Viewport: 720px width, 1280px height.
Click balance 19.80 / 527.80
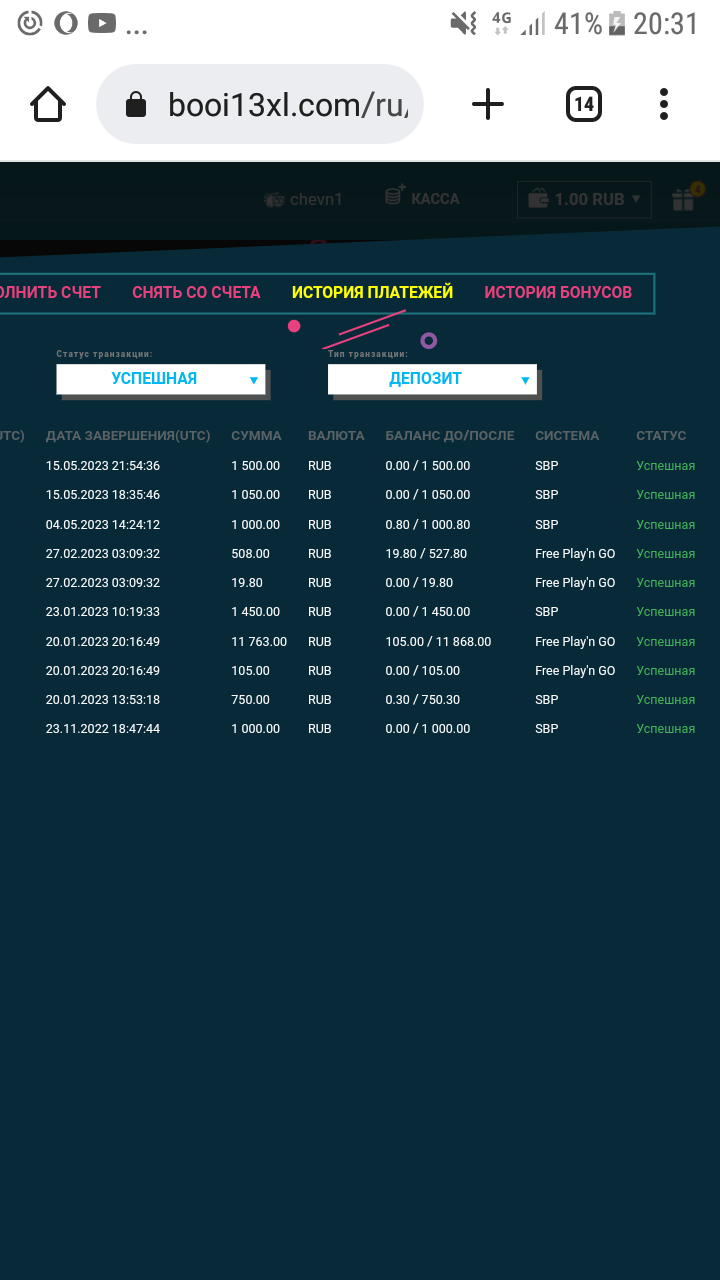pyautogui.click(x=426, y=554)
